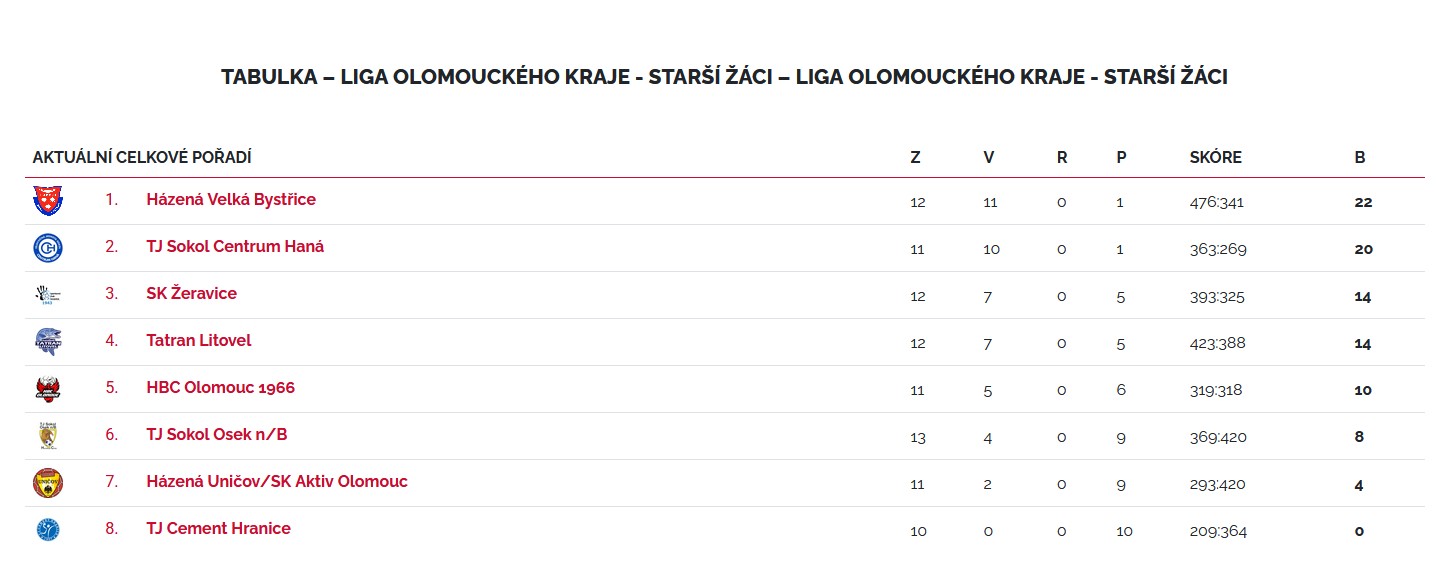The image size is (1436, 561).
Task: Open Házená Uničov/SK Aktiv Olomouc link
Action: click(x=277, y=482)
